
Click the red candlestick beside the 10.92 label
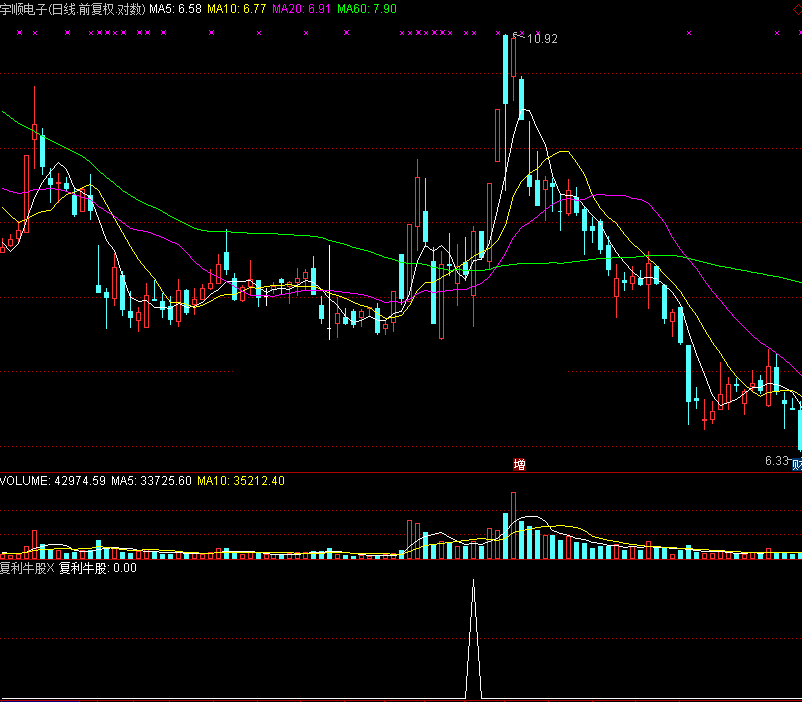coord(514,56)
